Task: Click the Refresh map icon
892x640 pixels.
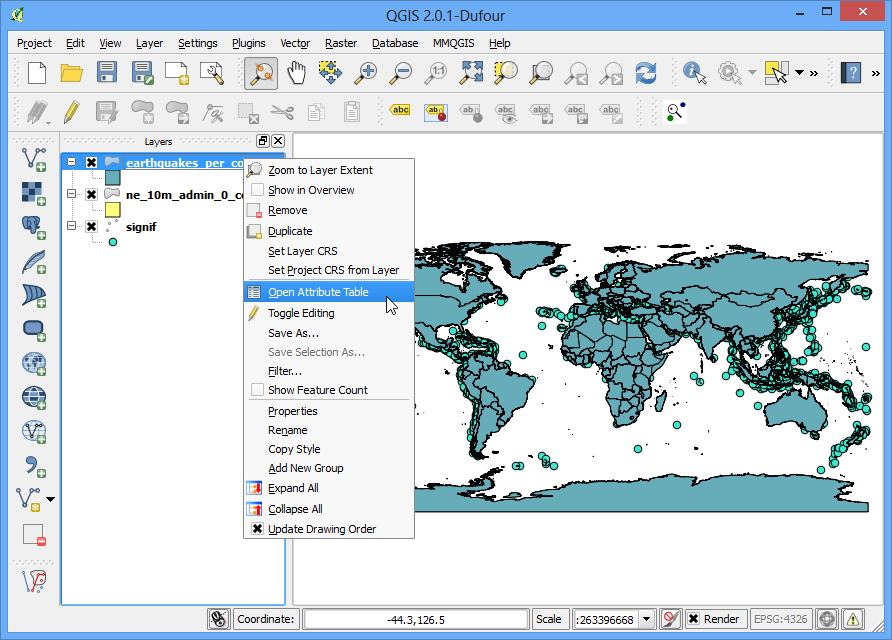Action: (x=646, y=73)
